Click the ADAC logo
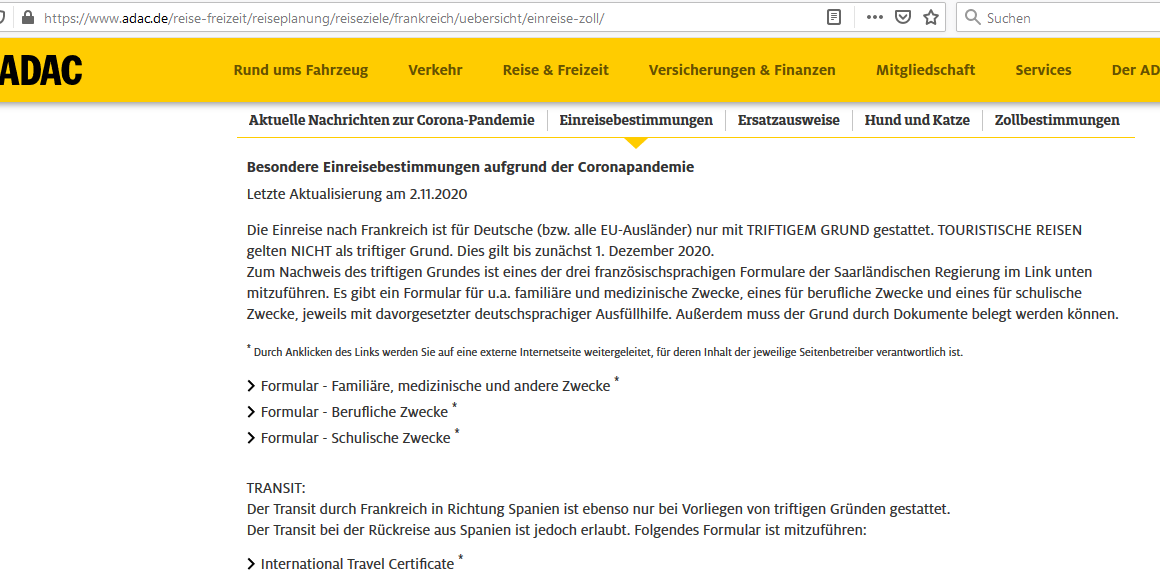 [41, 70]
